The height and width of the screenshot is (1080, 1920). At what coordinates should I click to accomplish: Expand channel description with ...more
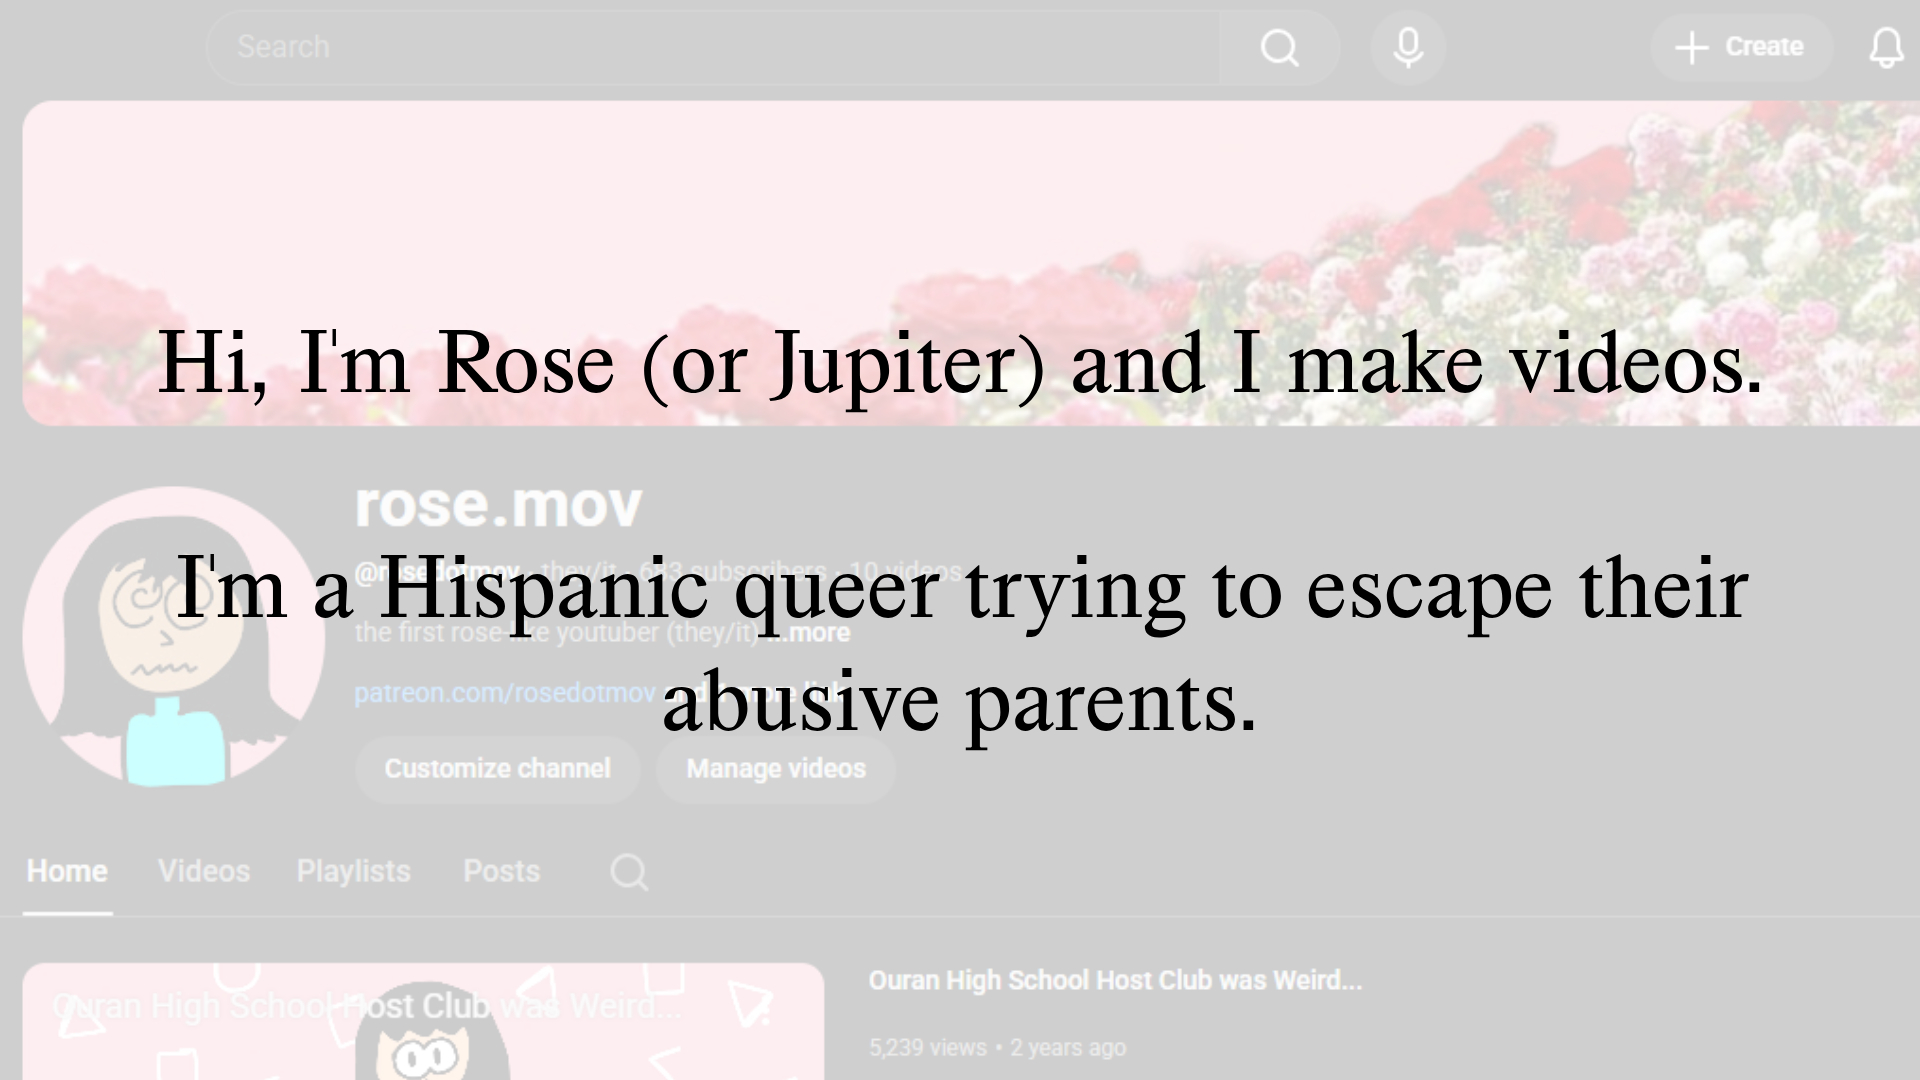[x=818, y=633]
